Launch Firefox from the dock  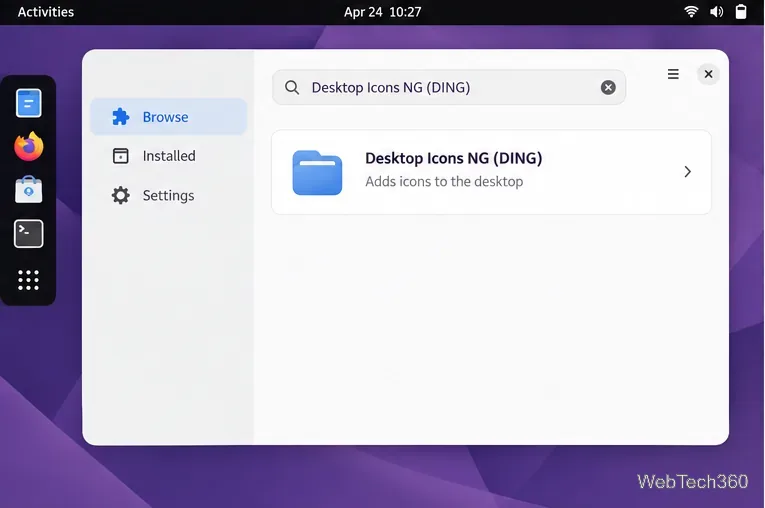point(28,146)
